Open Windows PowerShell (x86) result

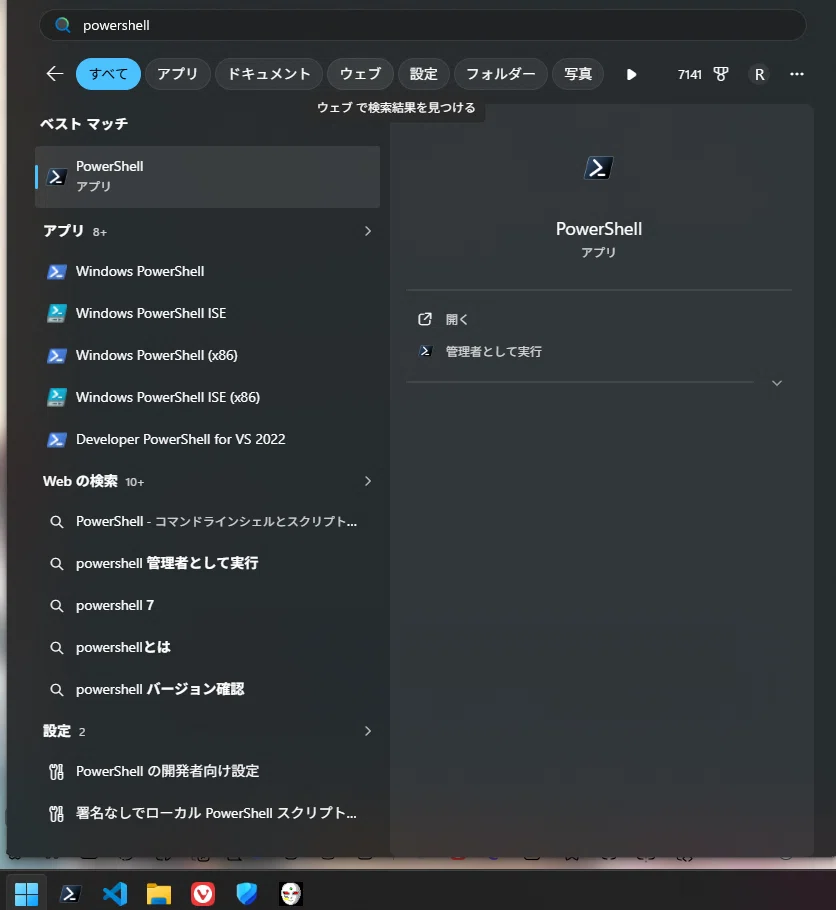pos(207,355)
